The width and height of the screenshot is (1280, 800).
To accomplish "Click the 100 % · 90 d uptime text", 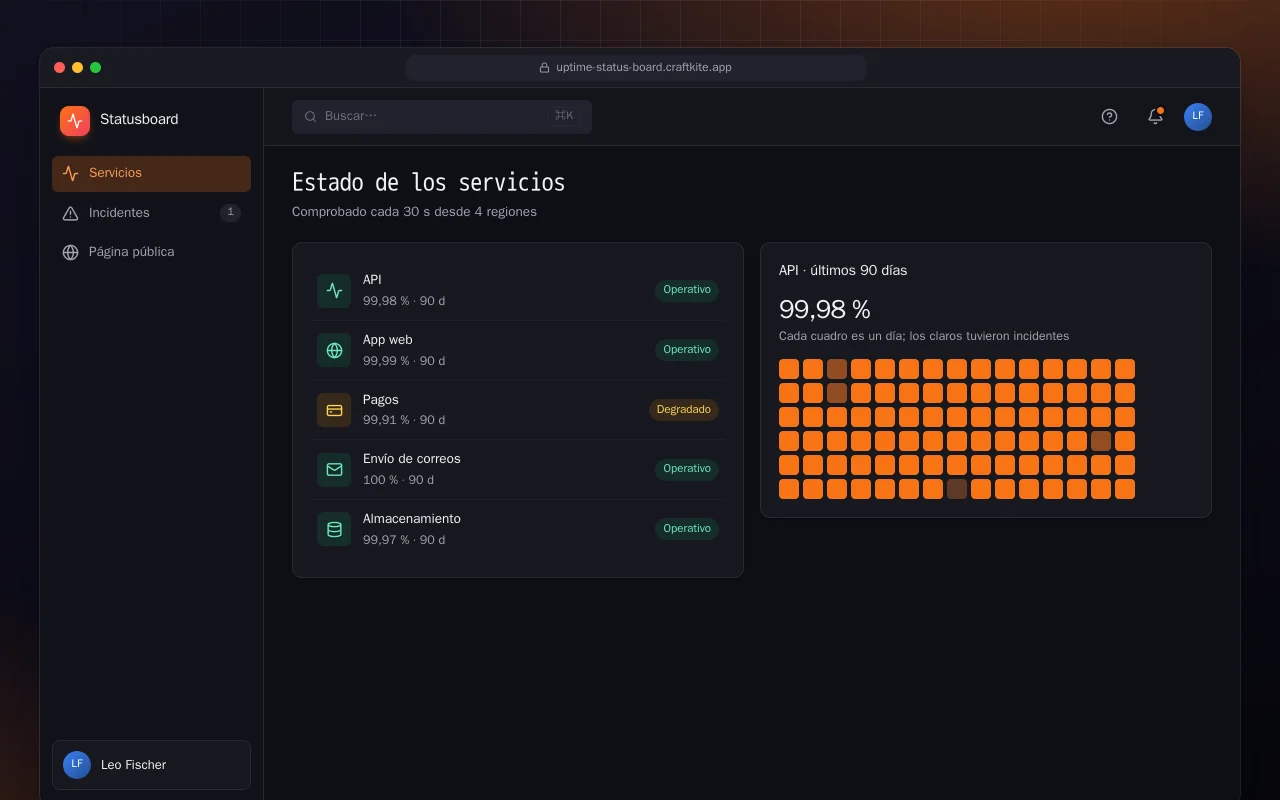I will [398, 480].
